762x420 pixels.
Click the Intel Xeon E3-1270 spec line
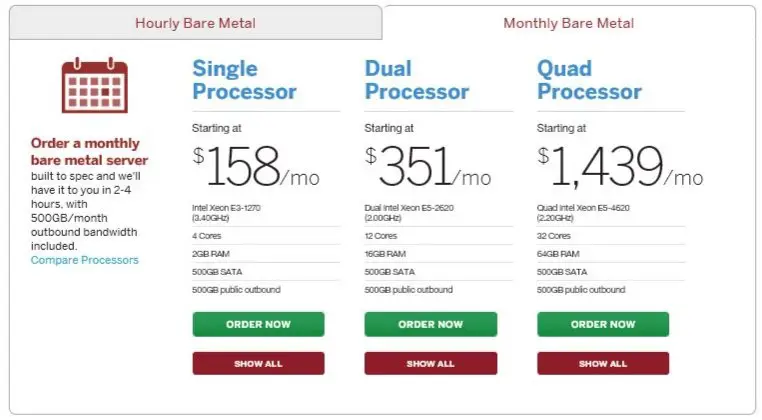(226, 213)
